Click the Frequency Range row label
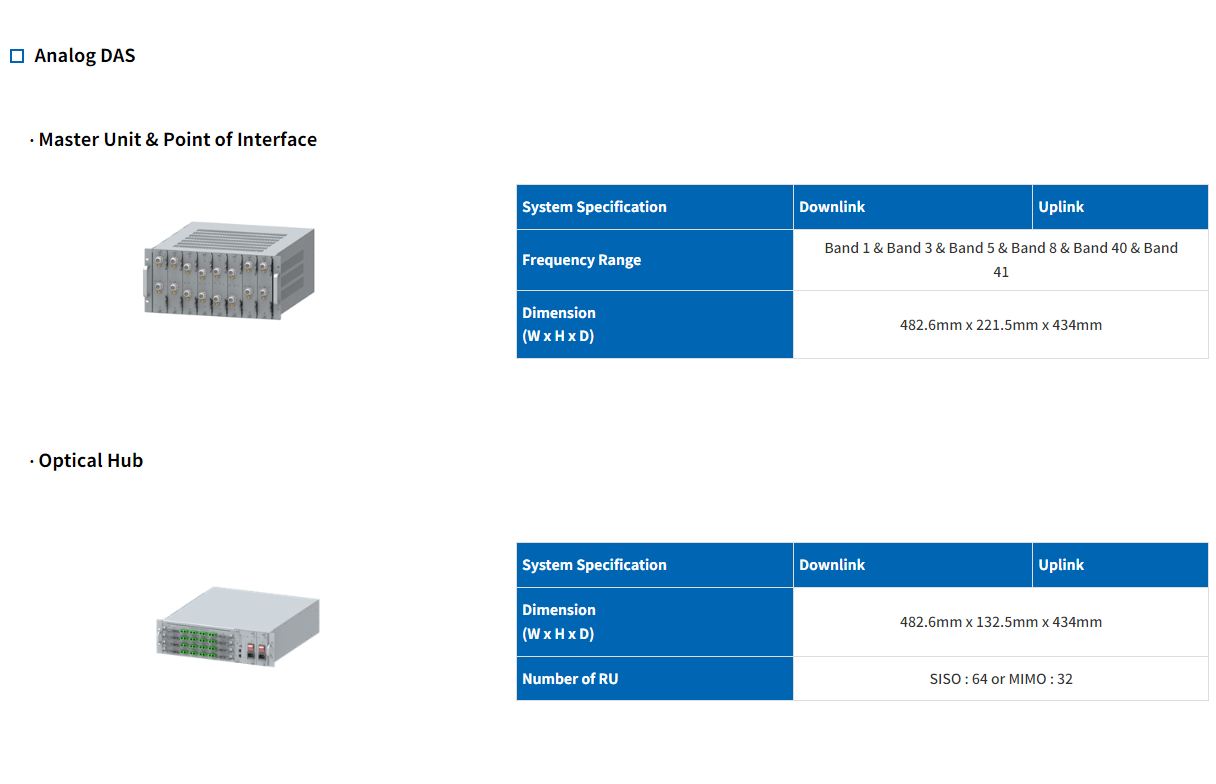Screen dimensions: 1216x784 pos(655,260)
